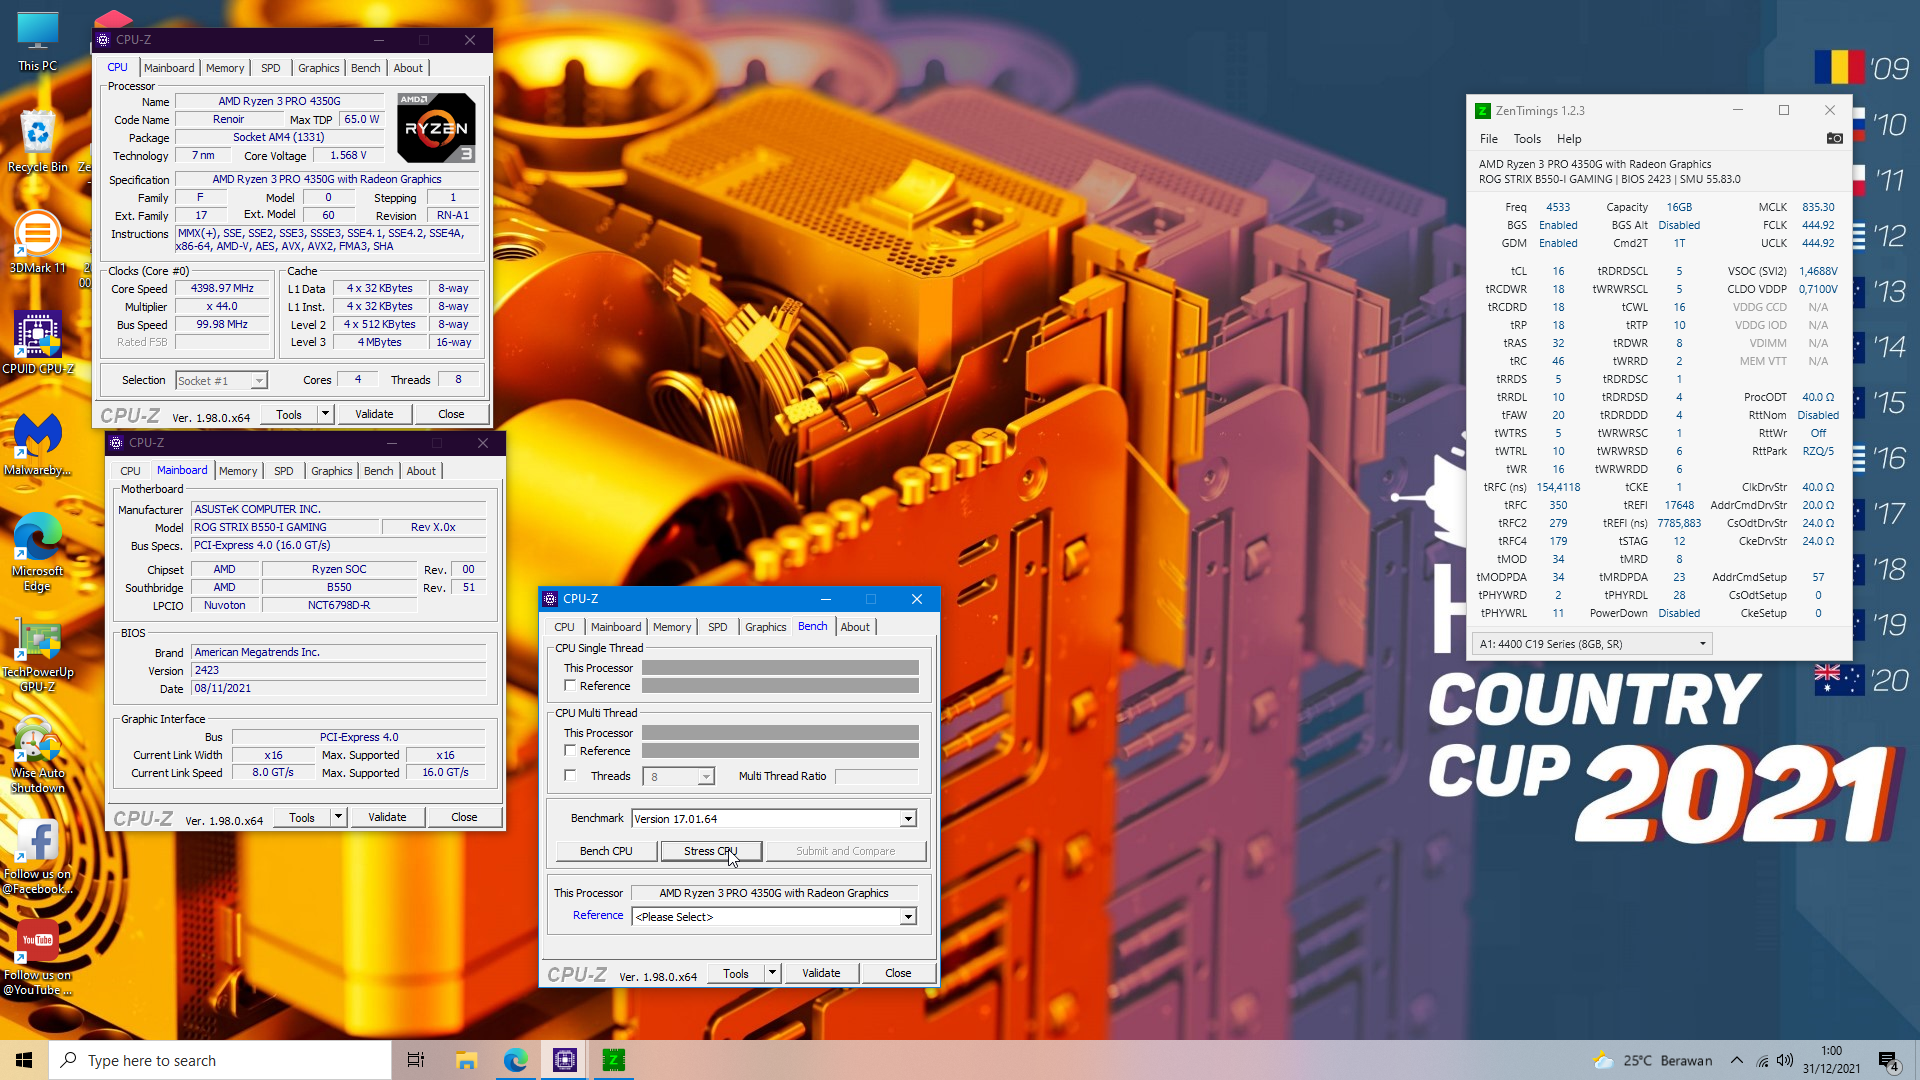Screen dimensions: 1920x1080
Task: Open the network status tray icon
Action: coord(1762,1061)
